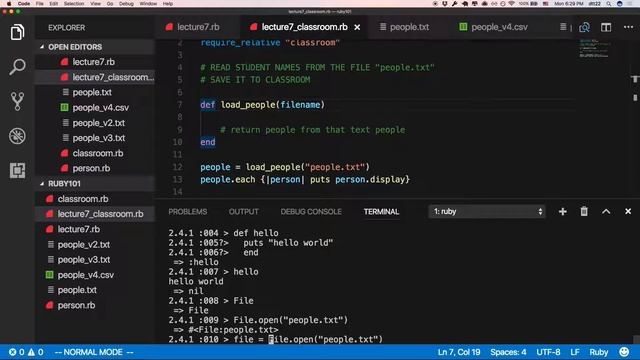The width and height of the screenshot is (640, 360).
Task: Open the Code application menu
Action: [x=24, y=4]
